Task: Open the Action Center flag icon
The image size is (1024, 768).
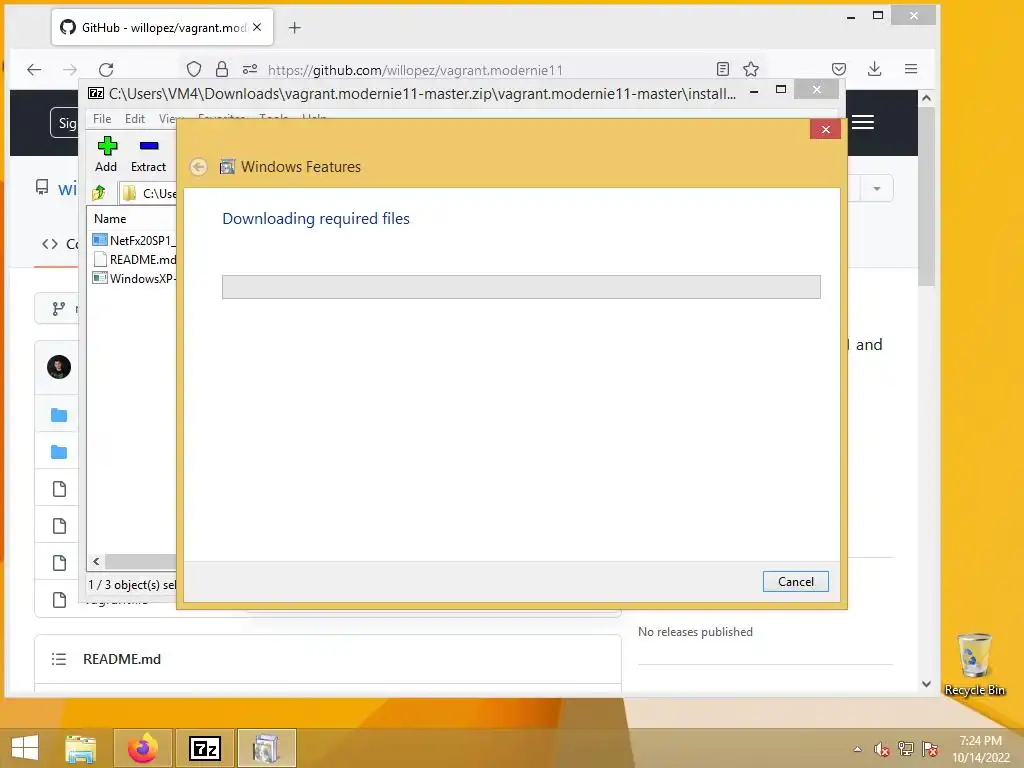Action: [x=930, y=749]
